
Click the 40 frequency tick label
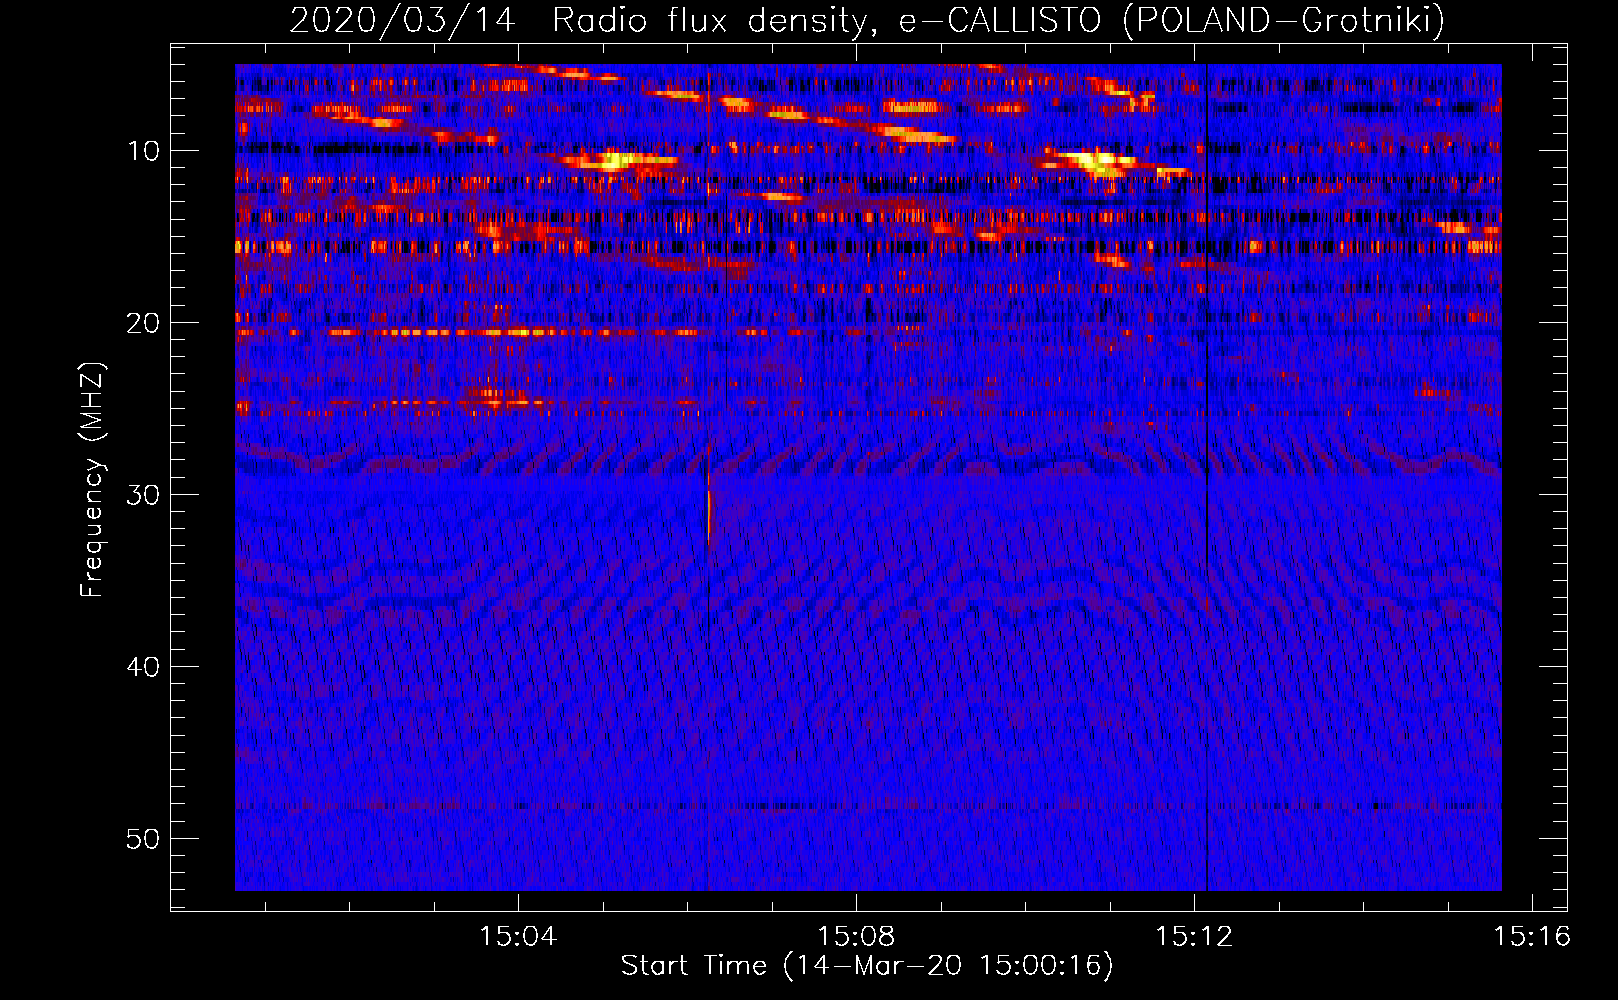[x=144, y=667]
